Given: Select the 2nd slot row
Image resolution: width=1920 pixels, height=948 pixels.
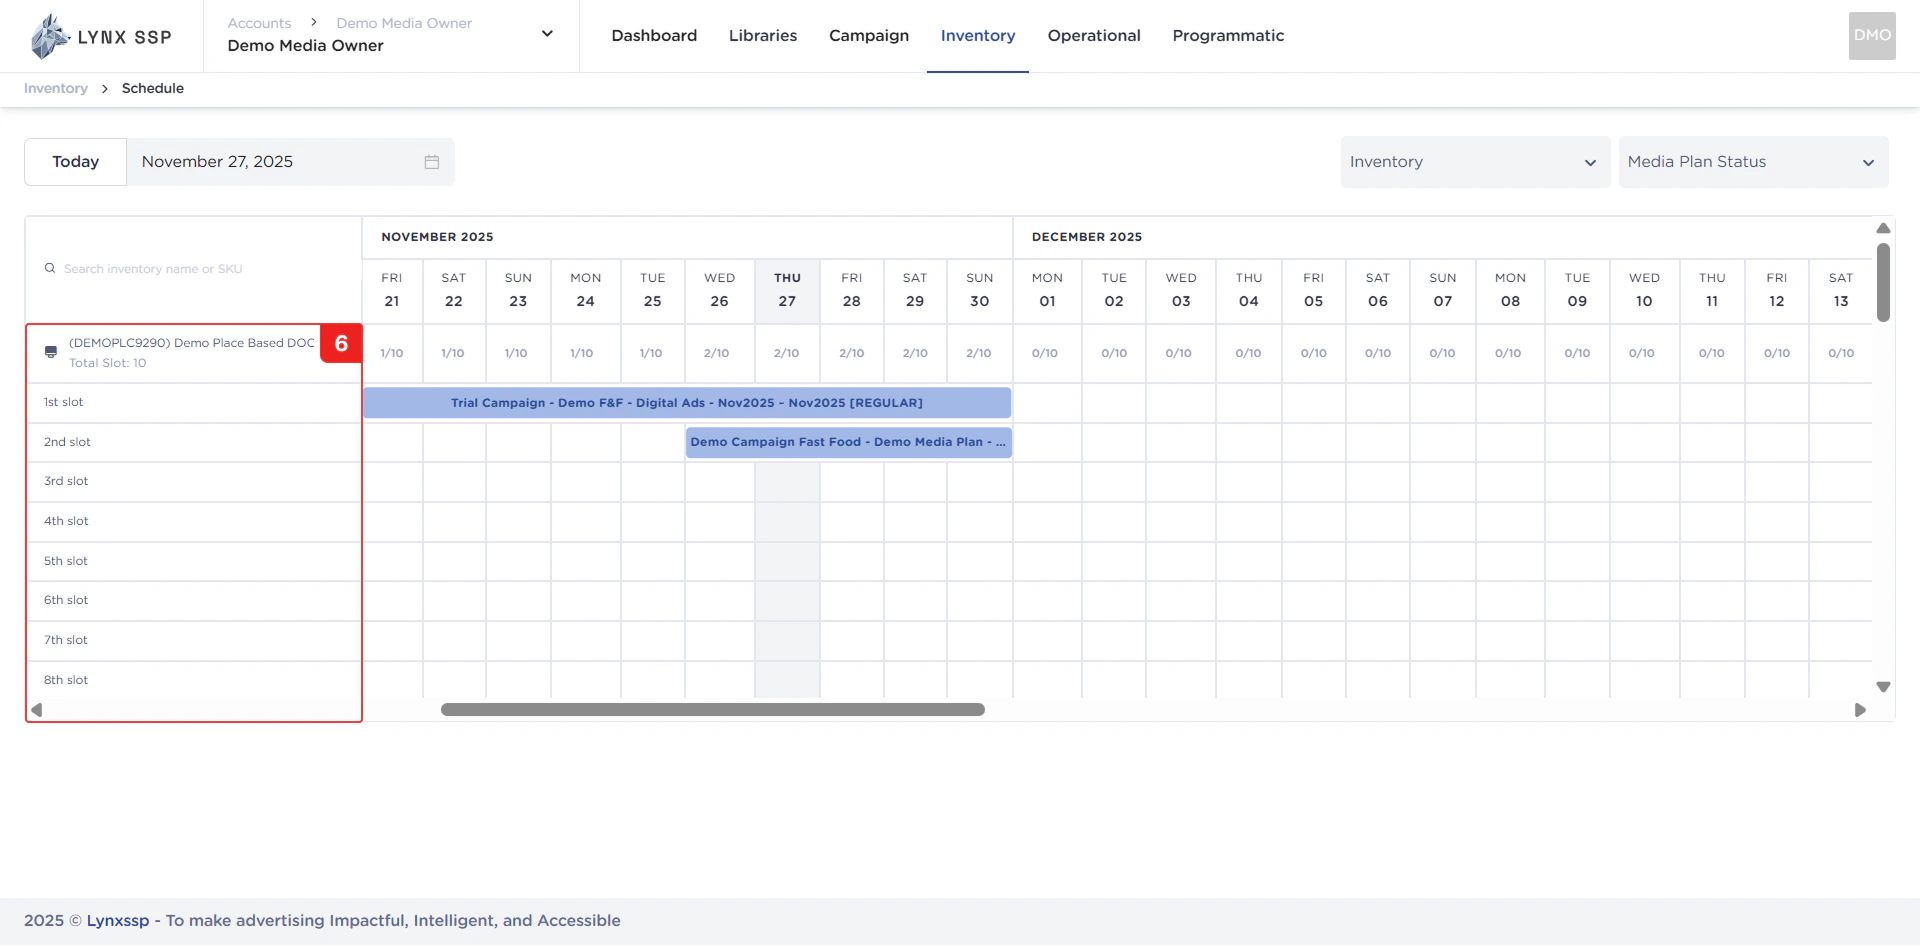Looking at the screenshot, I should (193, 442).
